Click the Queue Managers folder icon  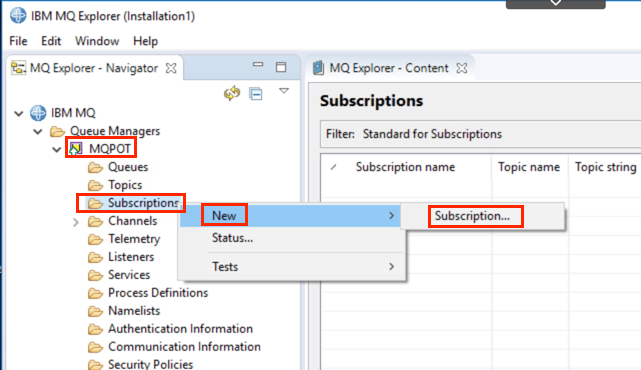click(x=57, y=131)
